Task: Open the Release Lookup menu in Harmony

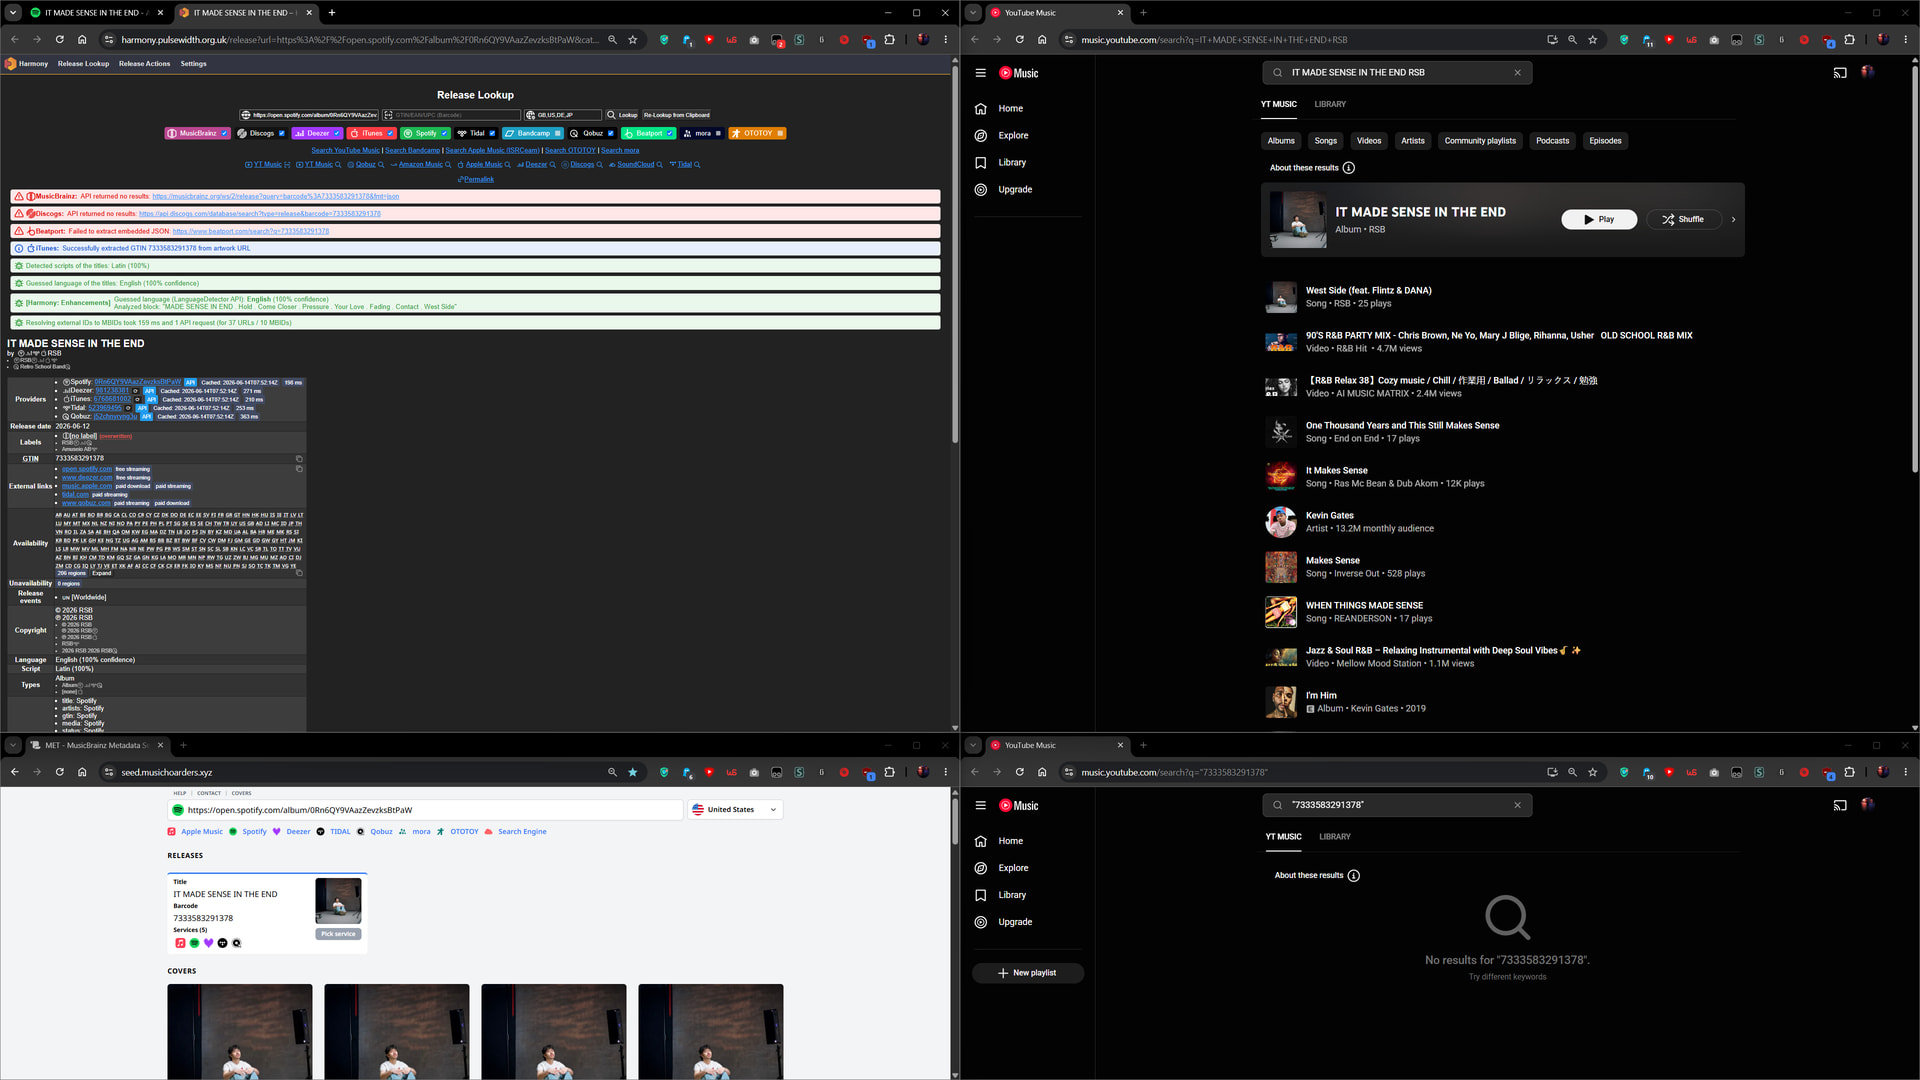Action: click(83, 64)
